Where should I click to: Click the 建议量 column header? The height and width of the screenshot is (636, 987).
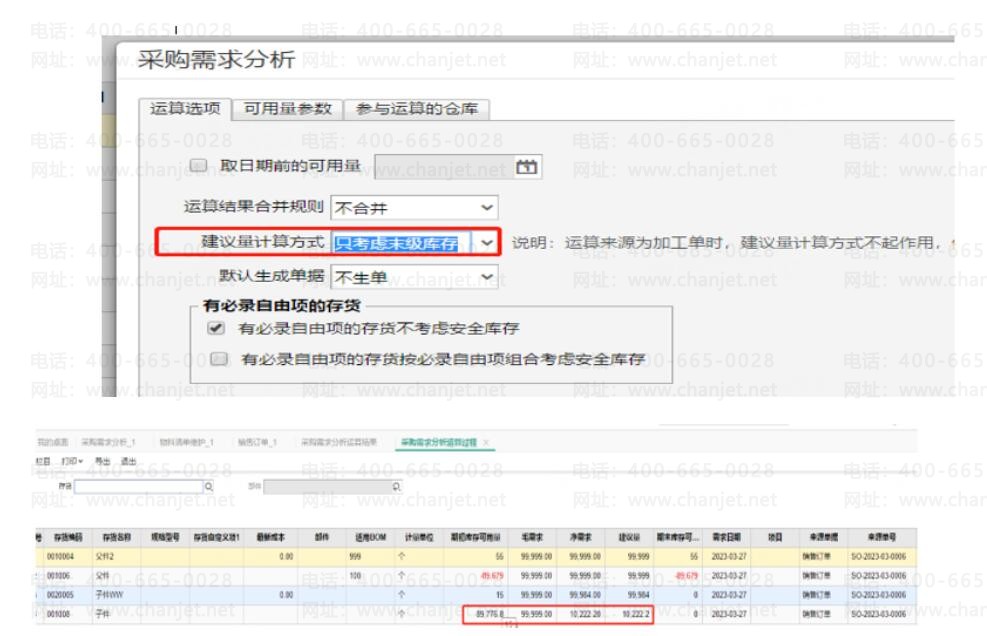(629, 537)
